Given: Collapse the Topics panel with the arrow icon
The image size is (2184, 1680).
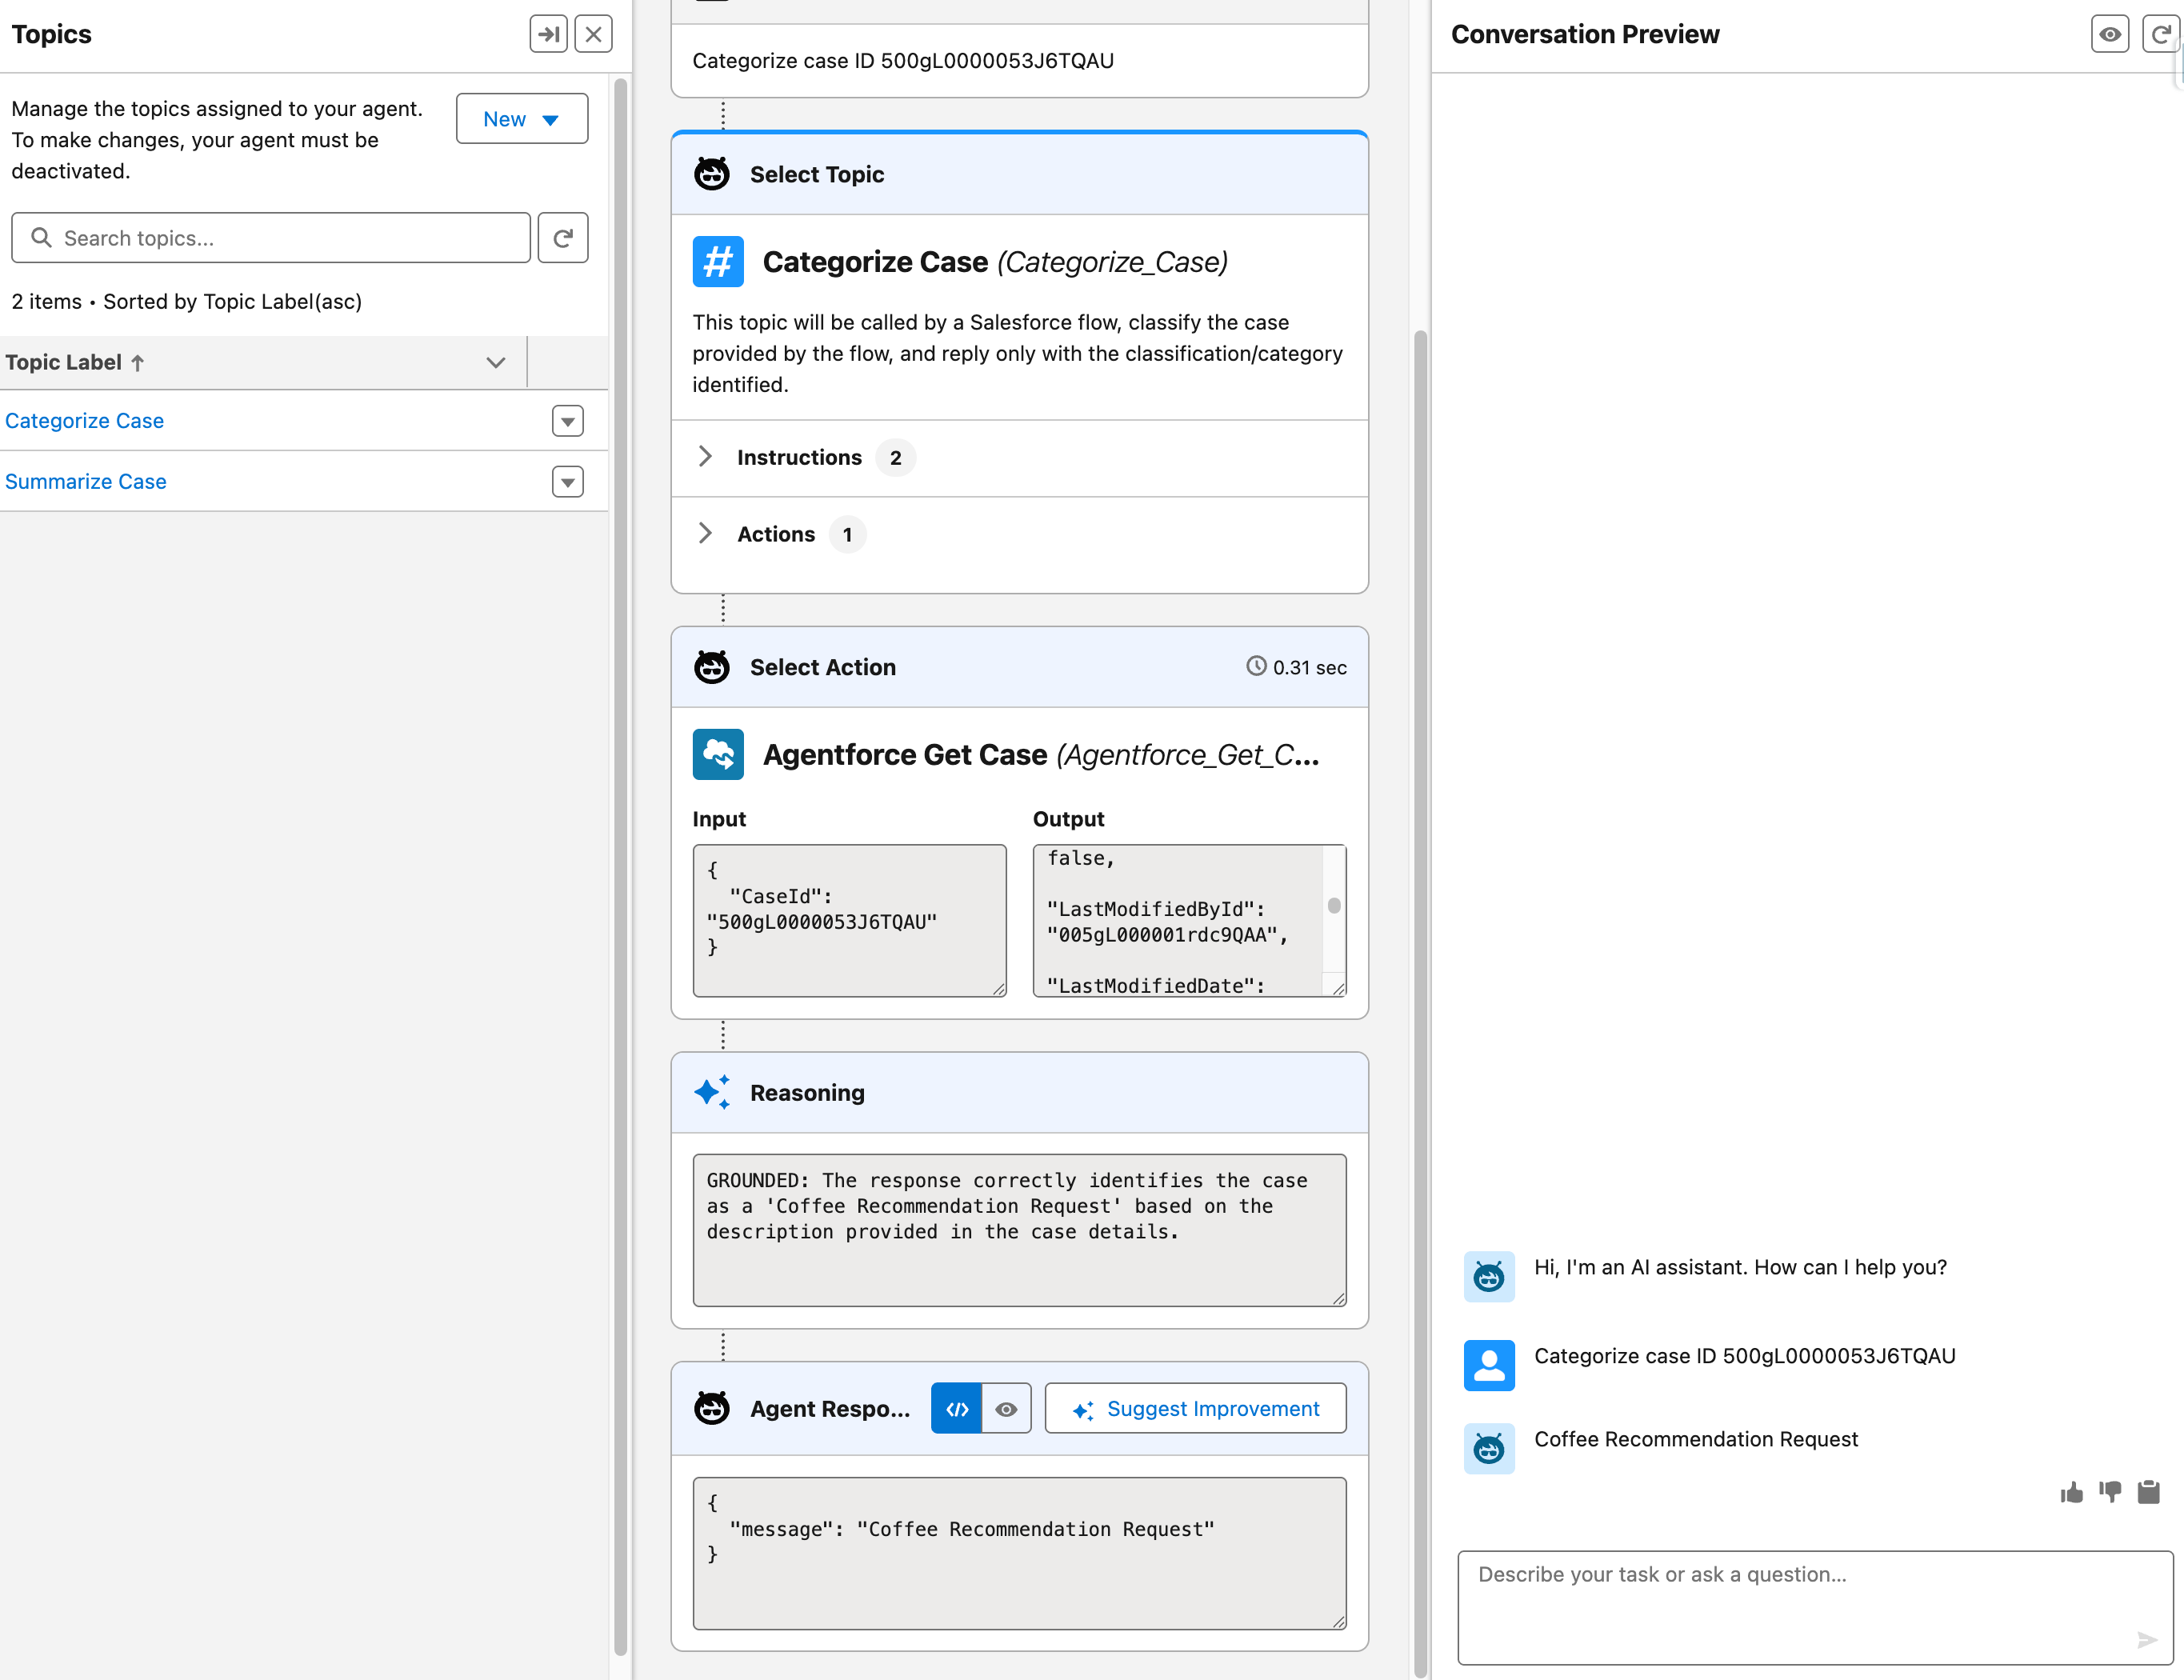Looking at the screenshot, I should pyautogui.click(x=548, y=34).
